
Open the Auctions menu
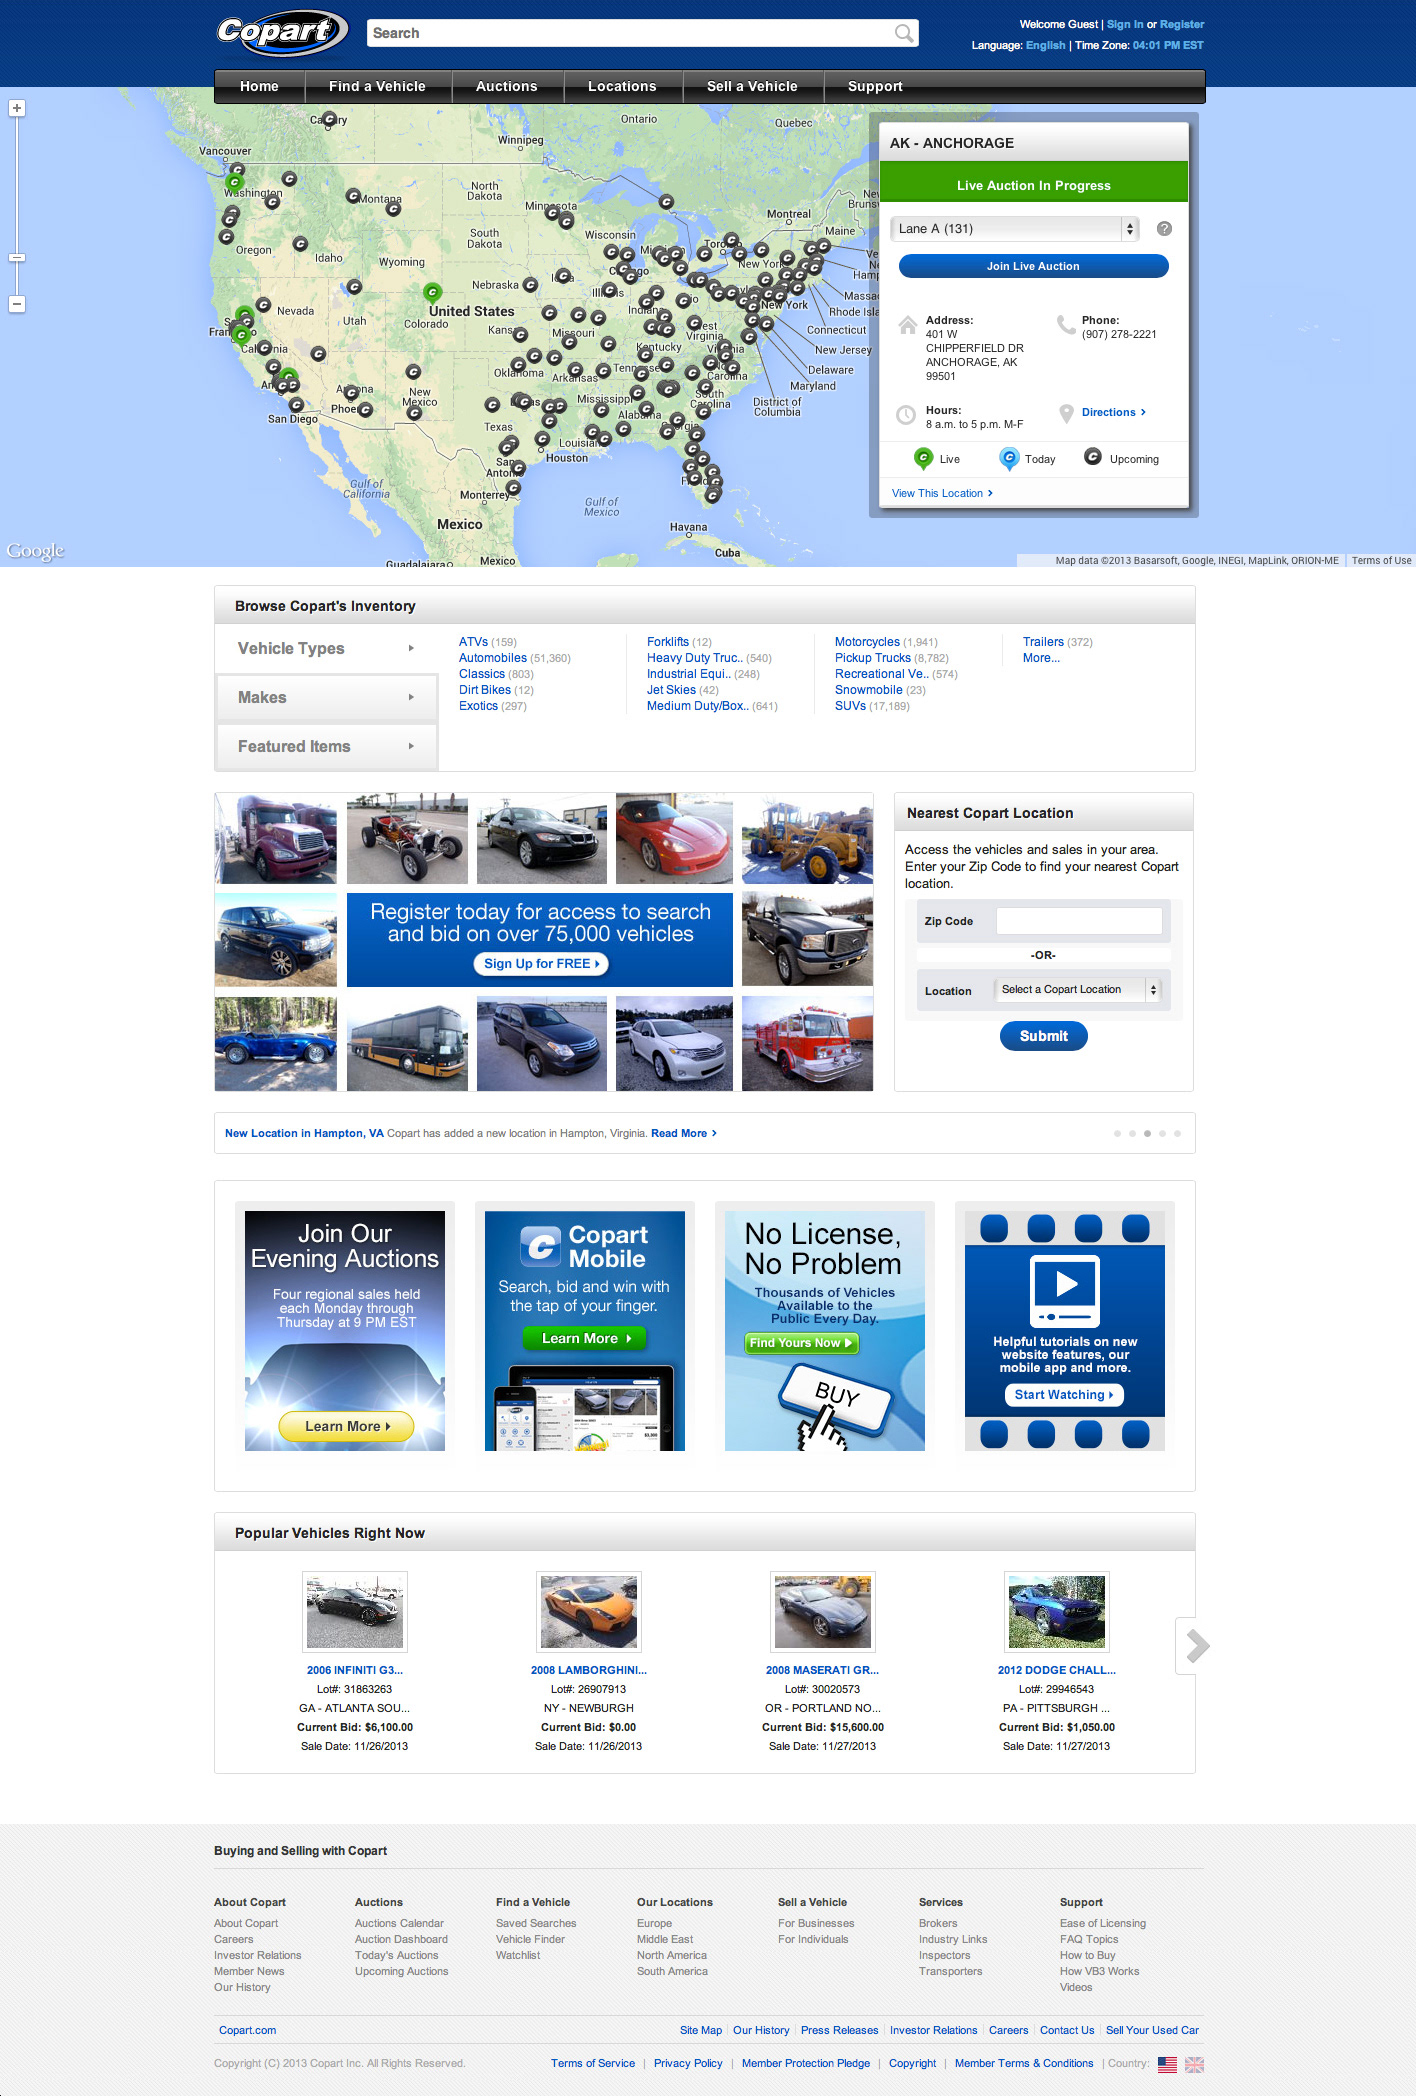click(507, 87)
